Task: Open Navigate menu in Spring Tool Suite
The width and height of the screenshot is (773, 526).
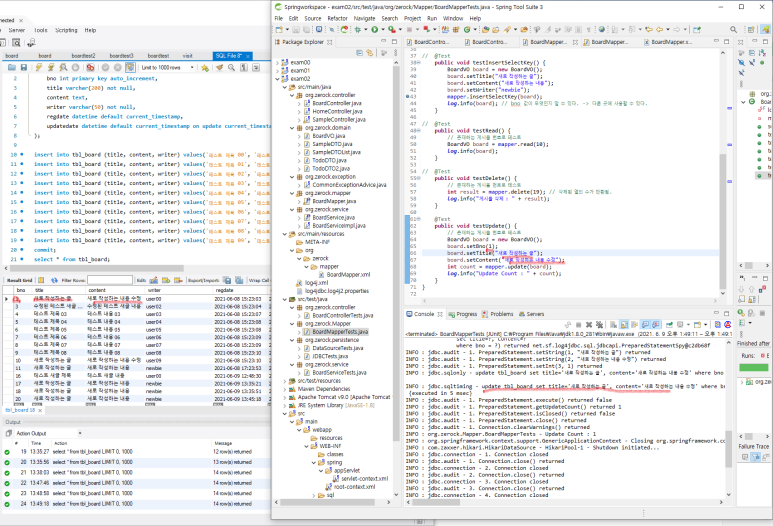Action: 364,18
